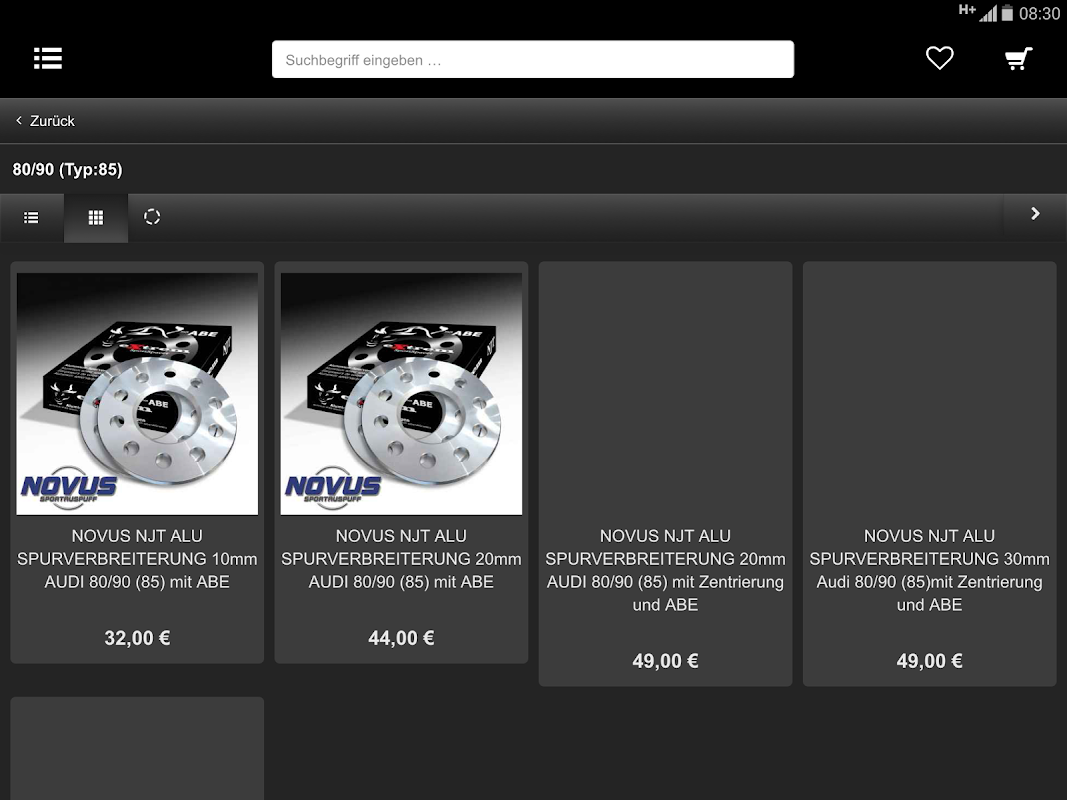
Task: Open 20mm spacer mit Zentrierung und ABE
Action: (666, 570)
